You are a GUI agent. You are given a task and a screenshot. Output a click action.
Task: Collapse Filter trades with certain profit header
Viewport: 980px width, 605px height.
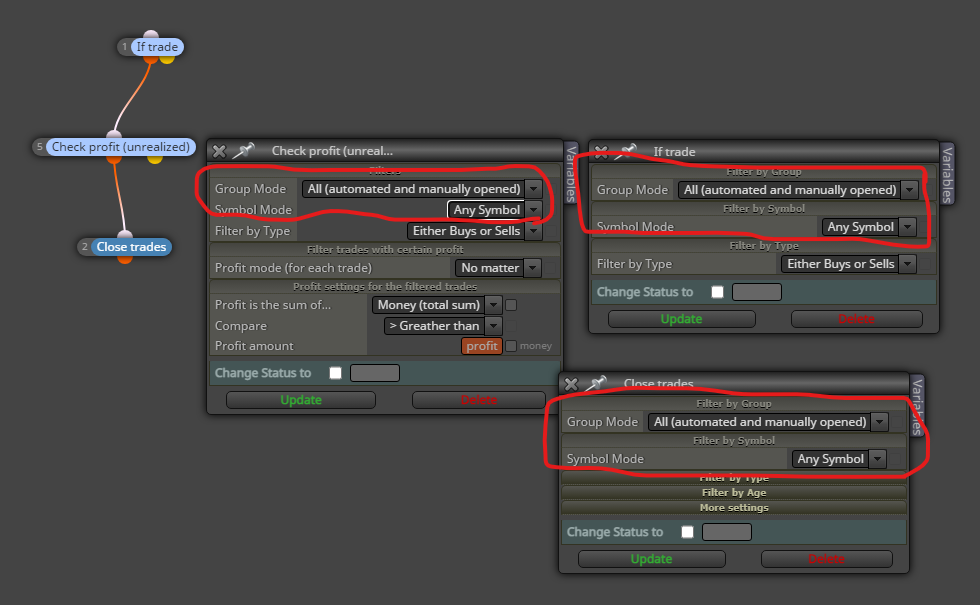pyautogui.click(x=385, y=249)
